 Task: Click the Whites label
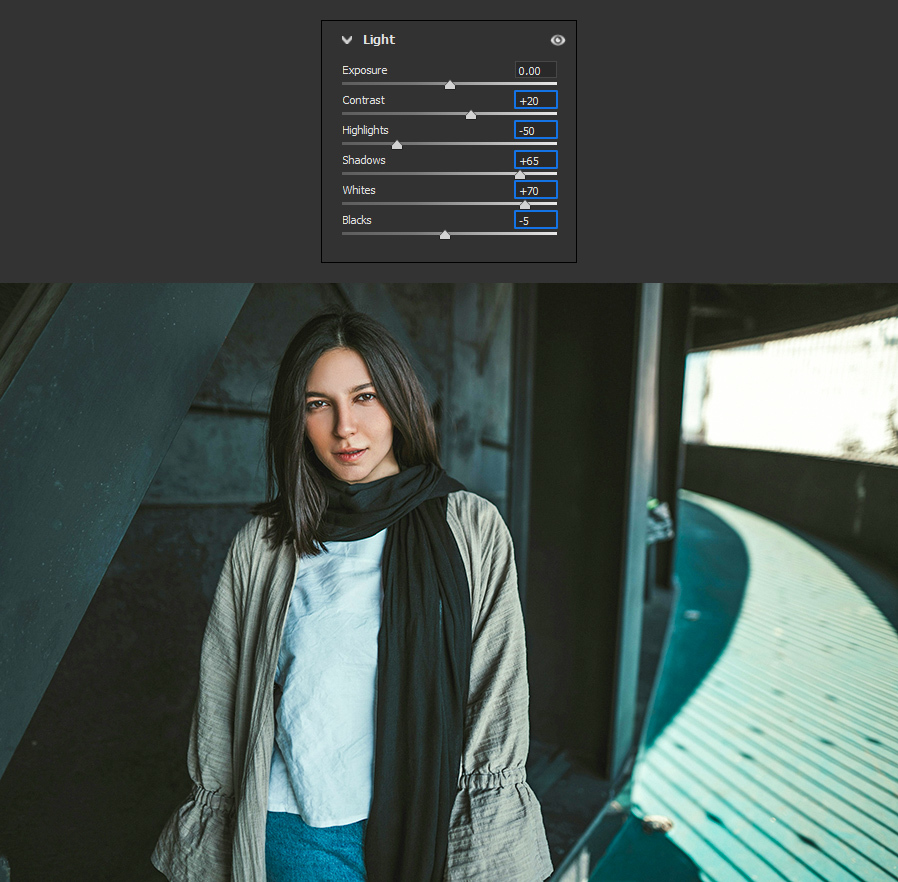pyautogui.click(x=359, y=190)
